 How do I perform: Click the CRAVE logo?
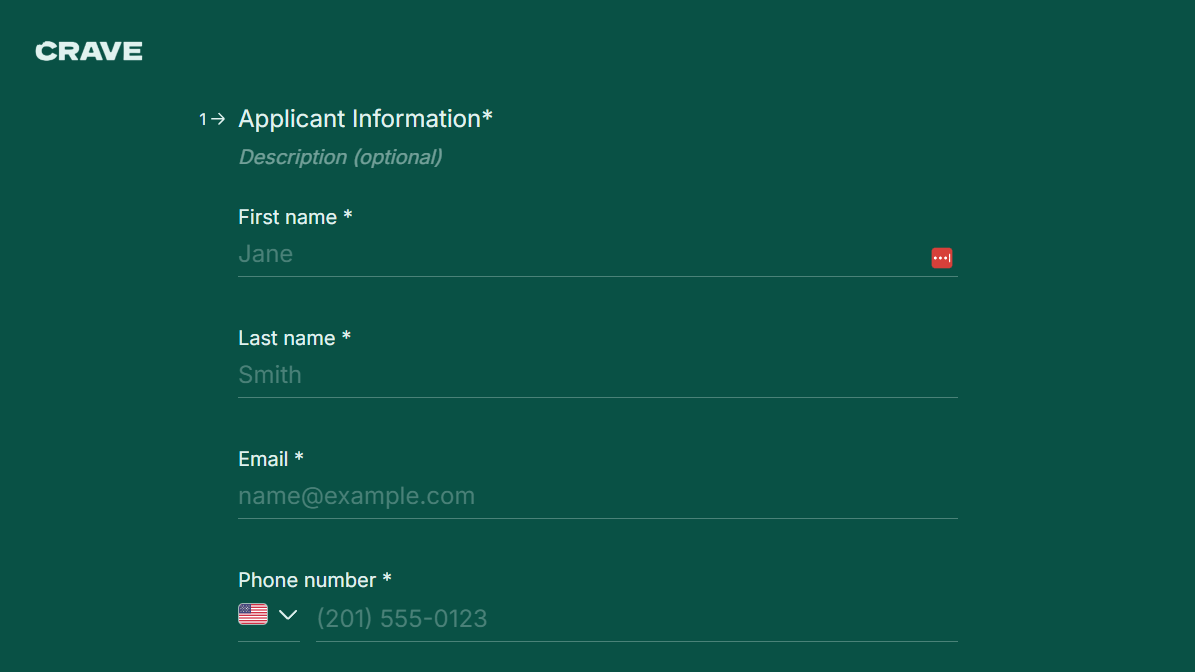(88, 51)
